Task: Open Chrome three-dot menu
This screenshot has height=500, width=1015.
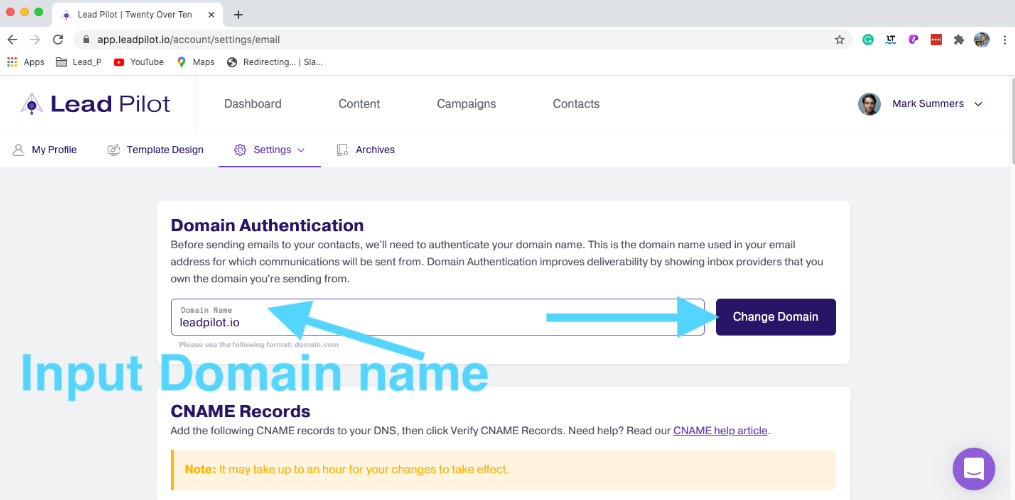Action: click(1003, 40)
